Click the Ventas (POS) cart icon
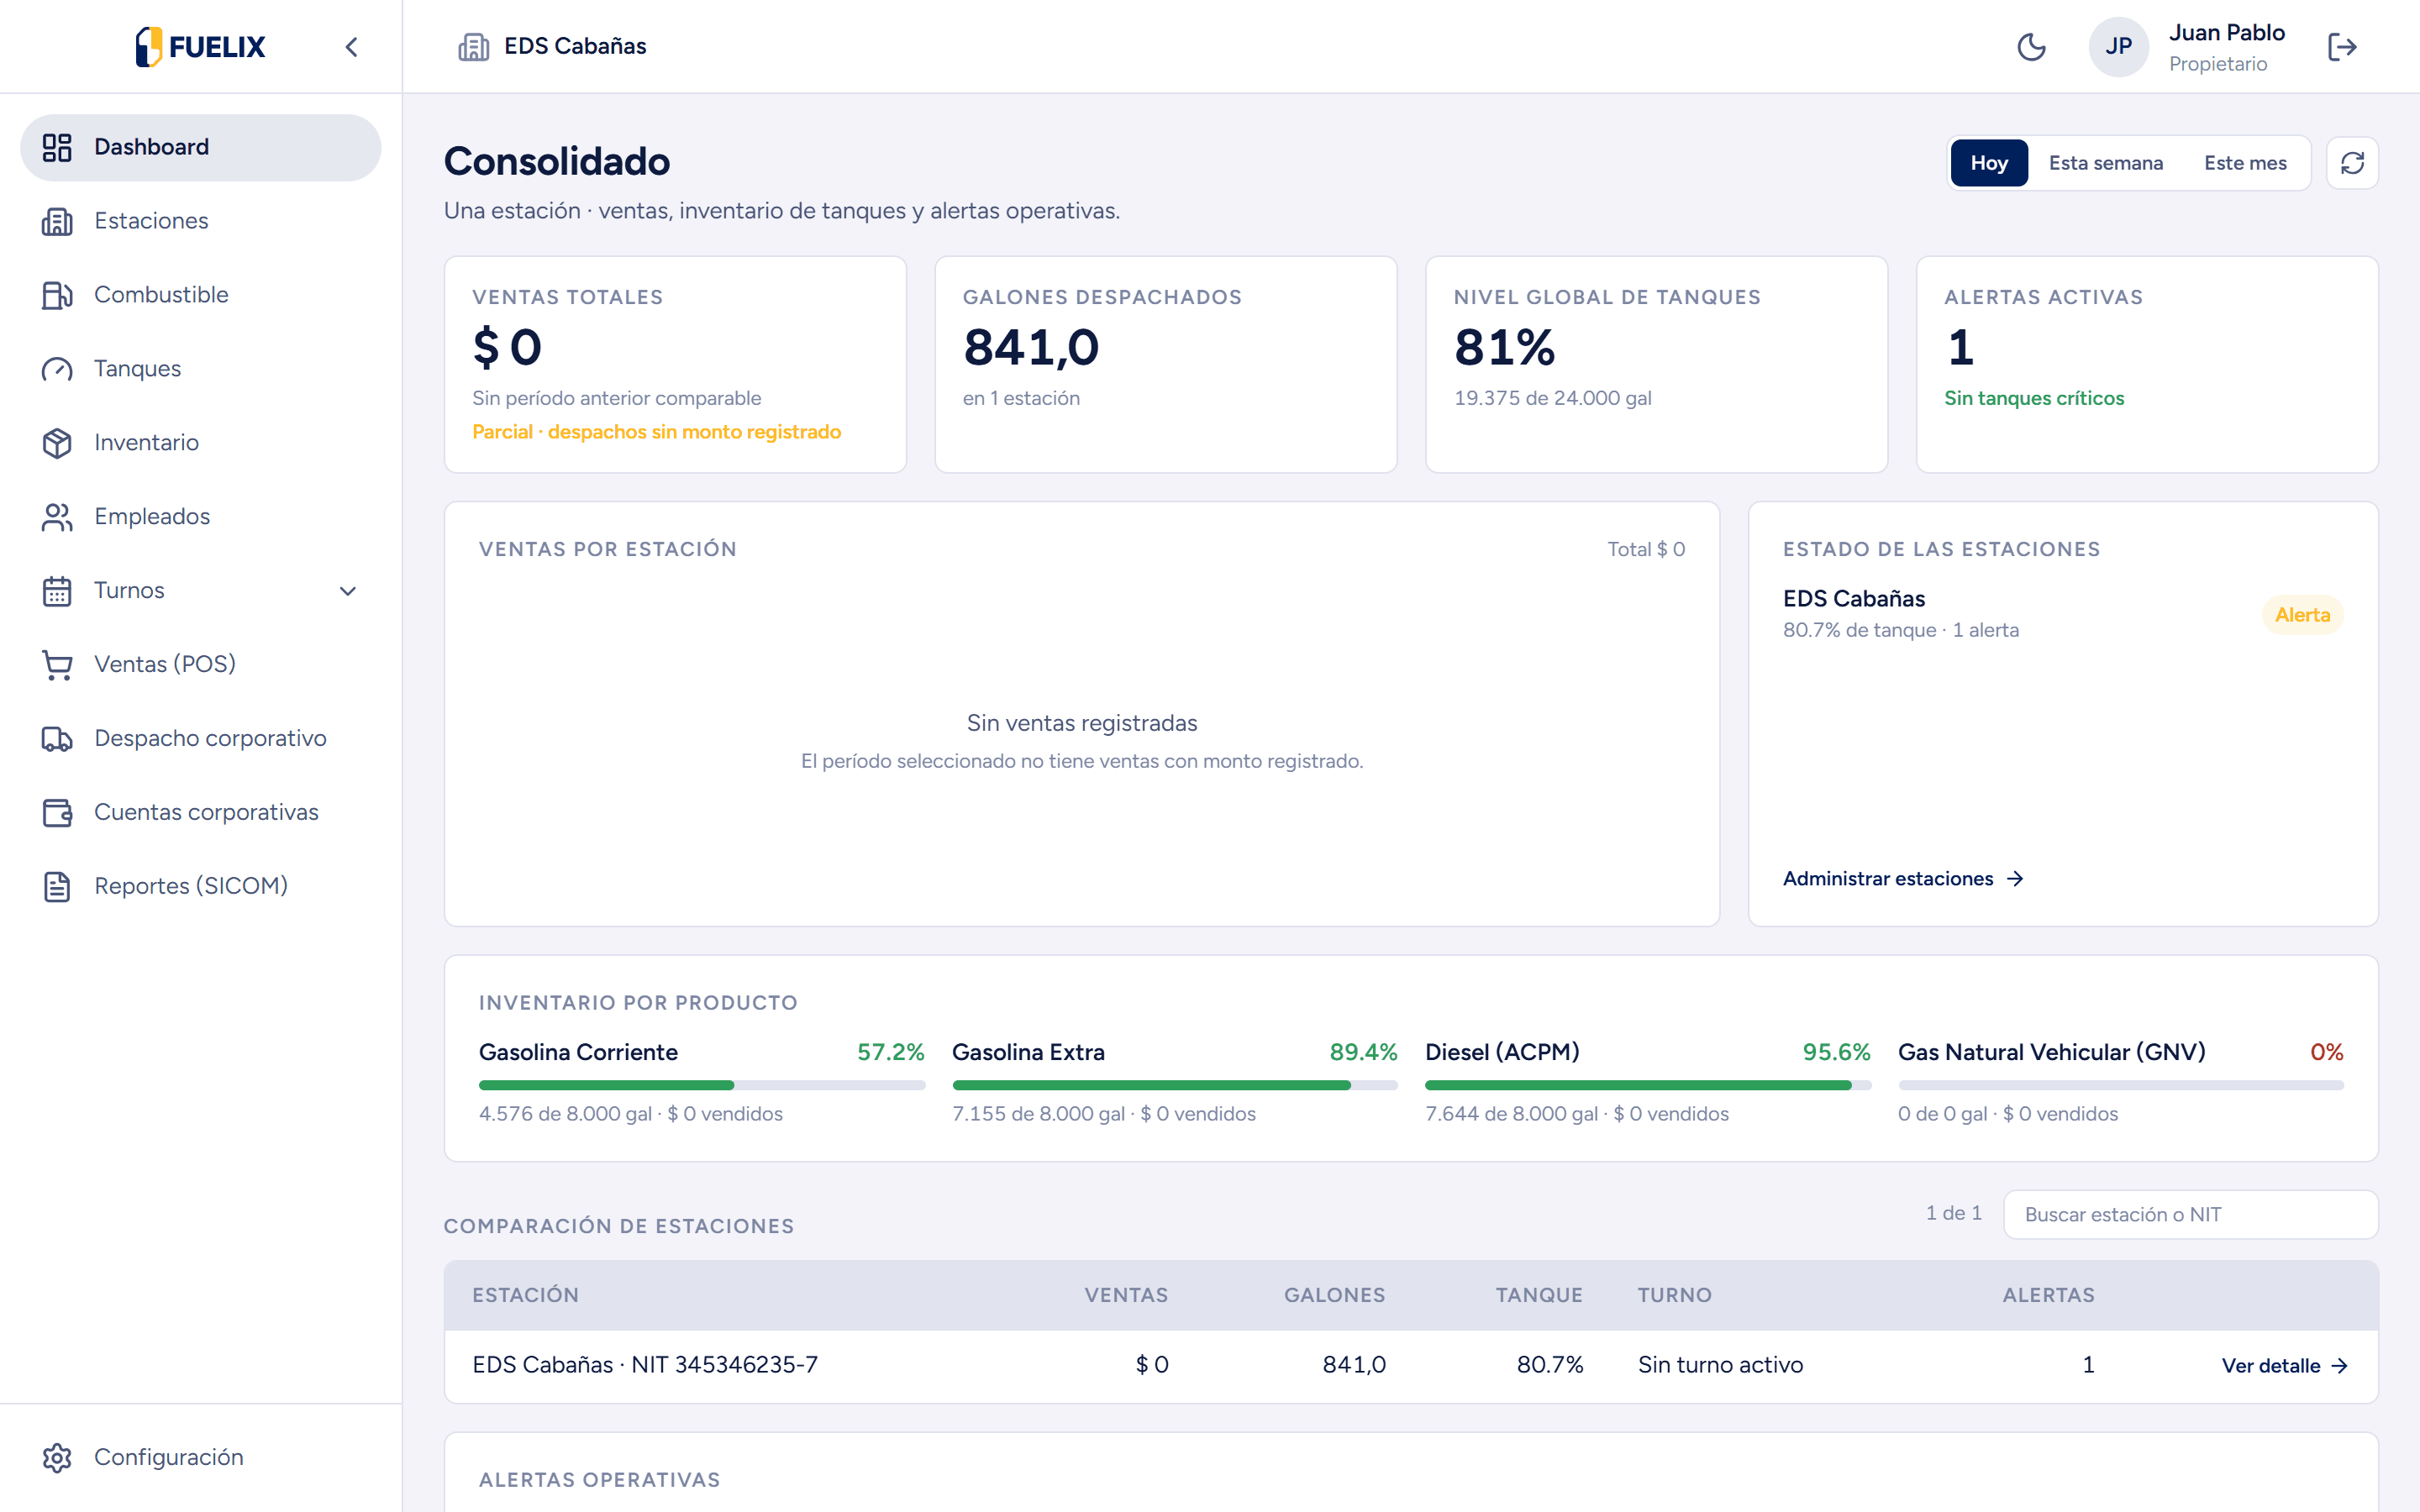This screenshot has width=2420, height=1512. coord(57,665)
